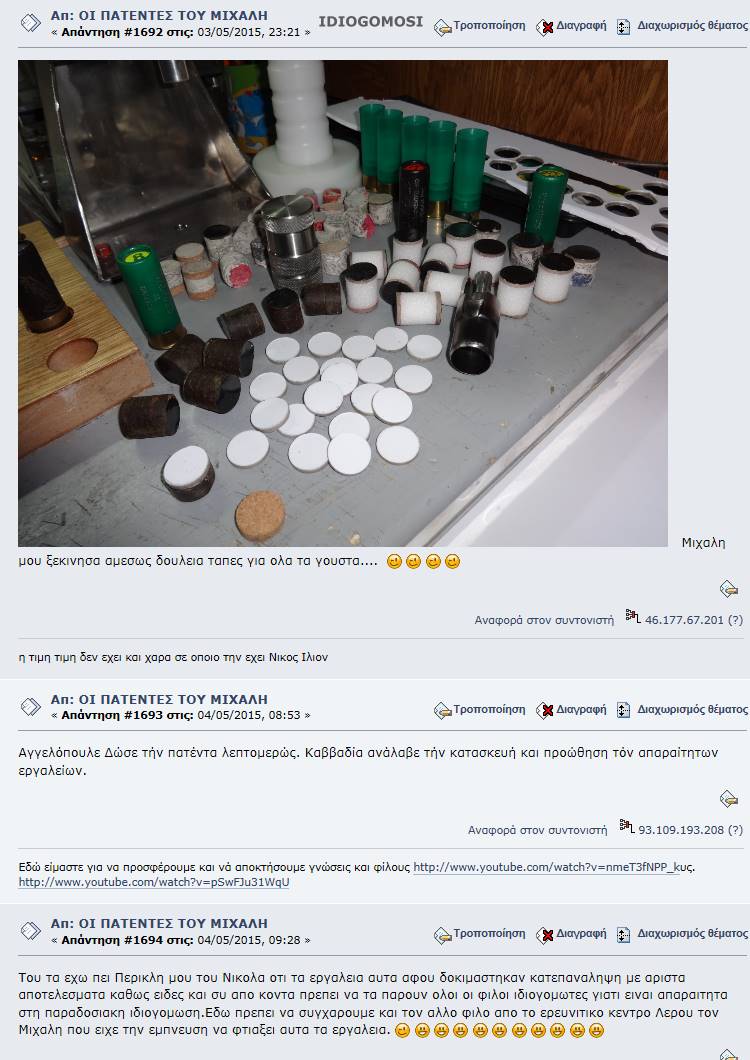Viewport: 750px width, 1060px height.
Task: Report reply #1692 to the moderator
Action: coord(544,620)
